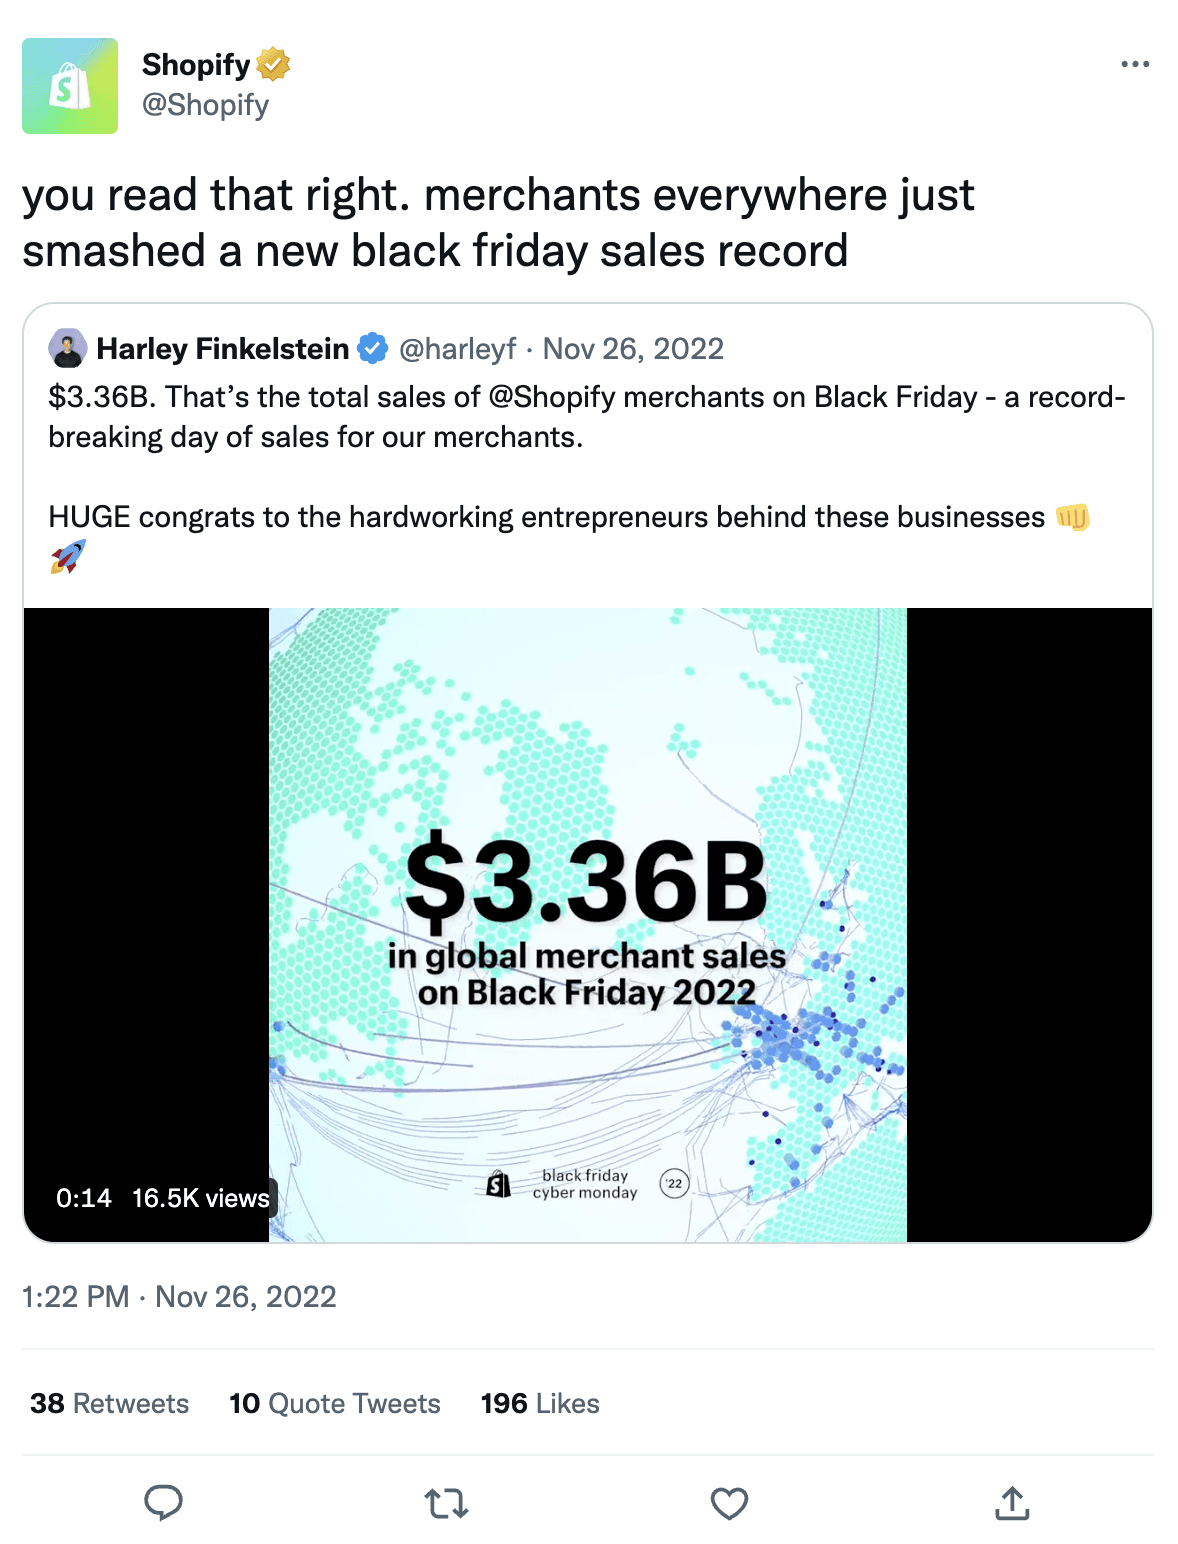Click Harley Finkelstein's blue verified checkmark
Viewport: 1178px width, 1544px height.
[x=371, y=348]
